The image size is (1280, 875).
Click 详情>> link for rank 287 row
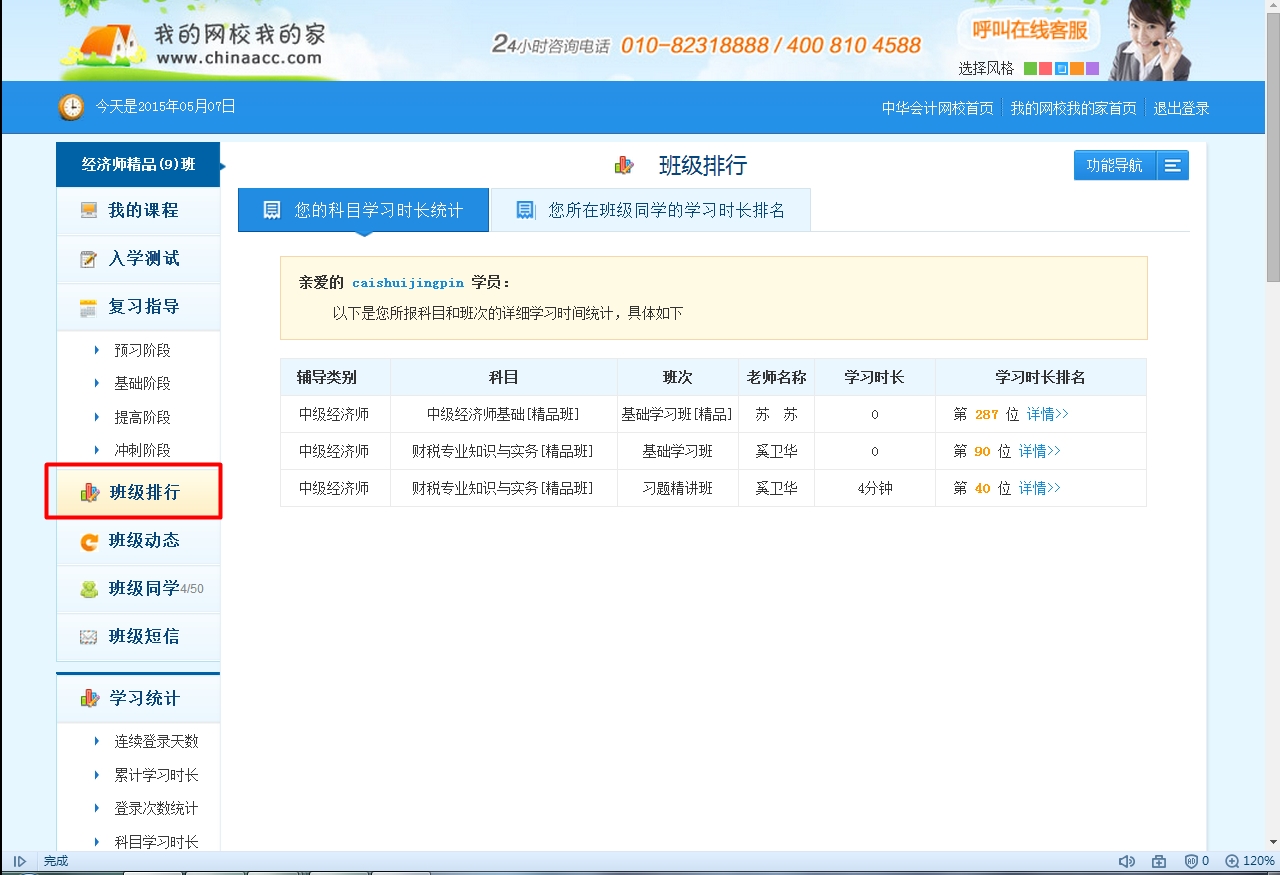coord(1047,414)
